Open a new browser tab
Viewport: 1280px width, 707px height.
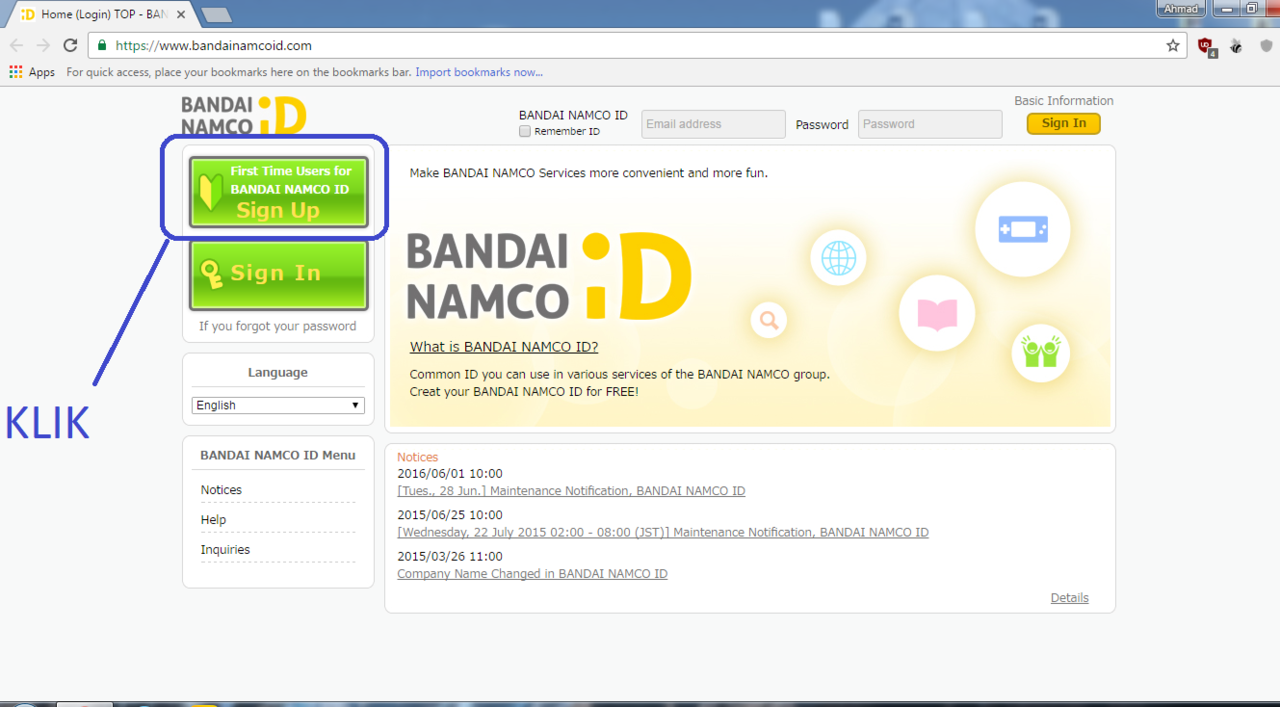[x=216, y=15]
